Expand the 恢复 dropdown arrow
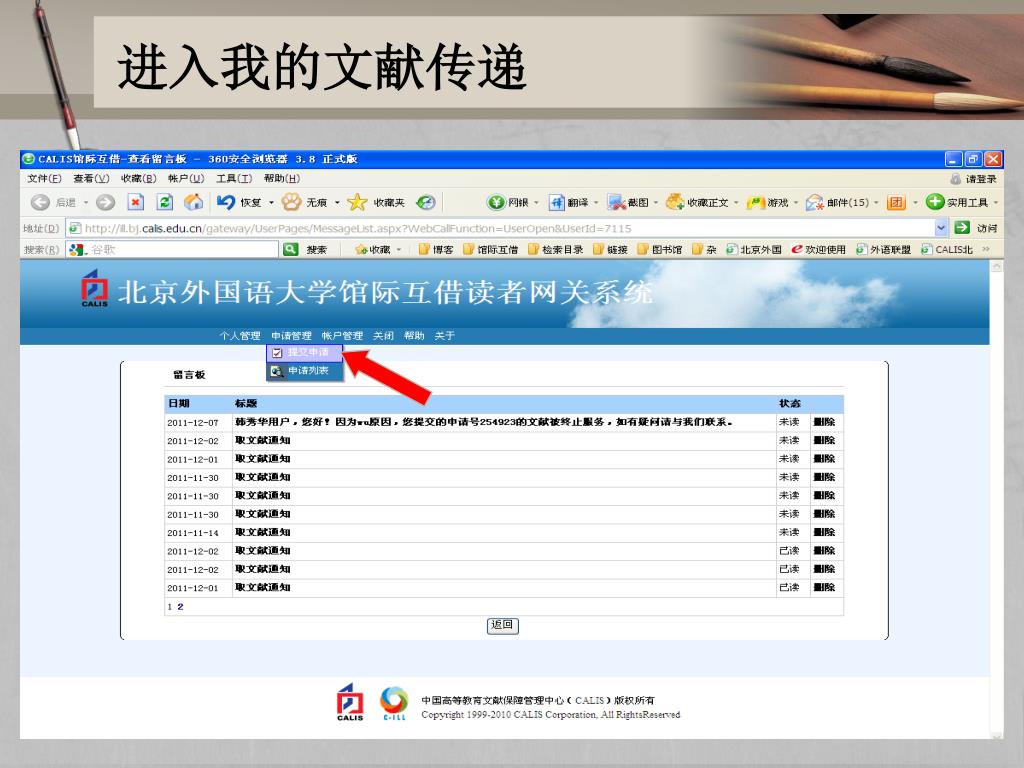The image size is (1024, 768). coord(271,202)
